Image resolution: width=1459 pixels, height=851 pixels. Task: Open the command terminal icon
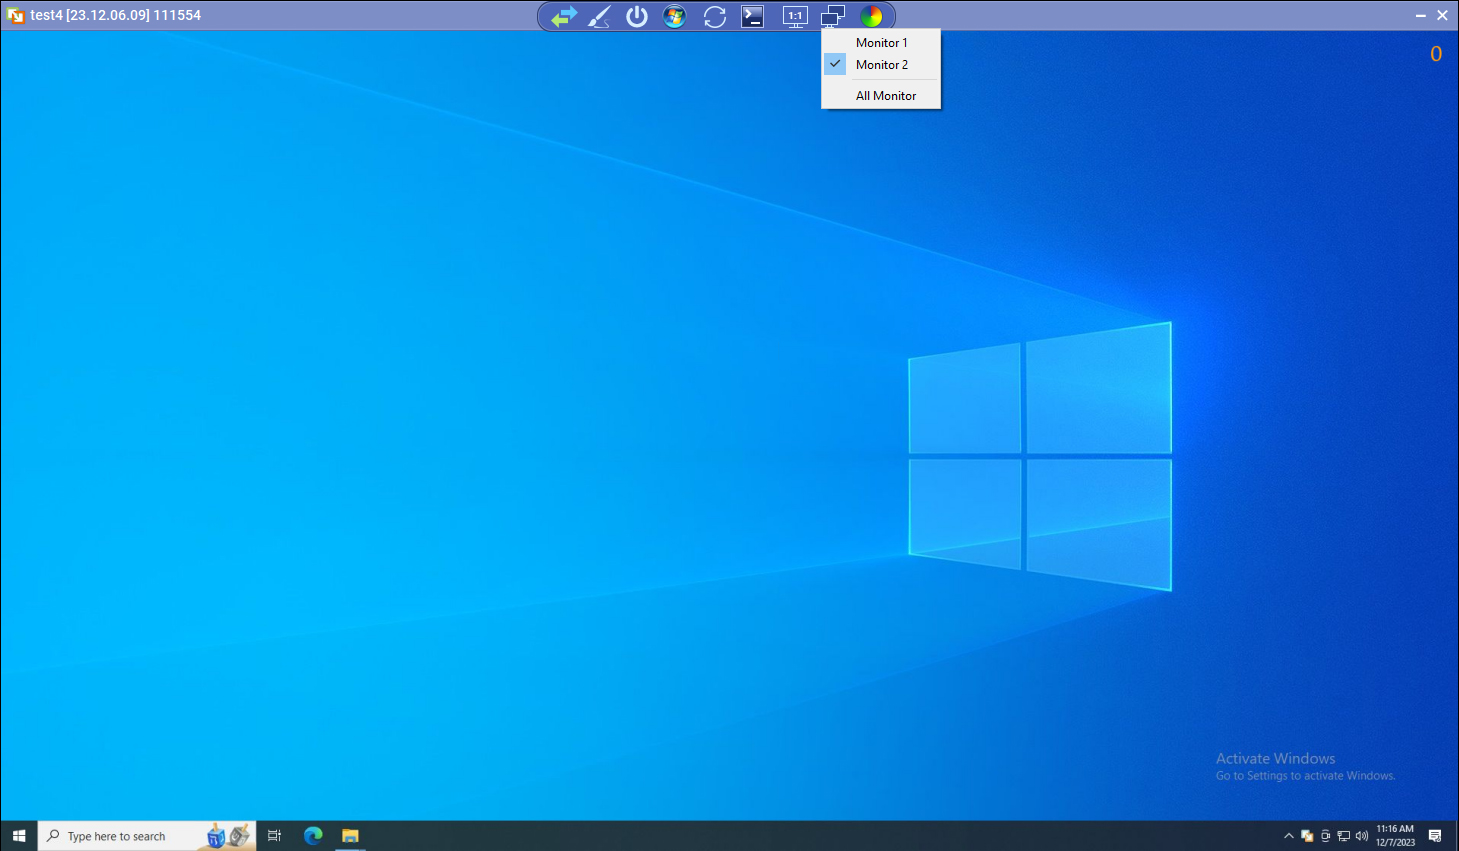[753, 16]
